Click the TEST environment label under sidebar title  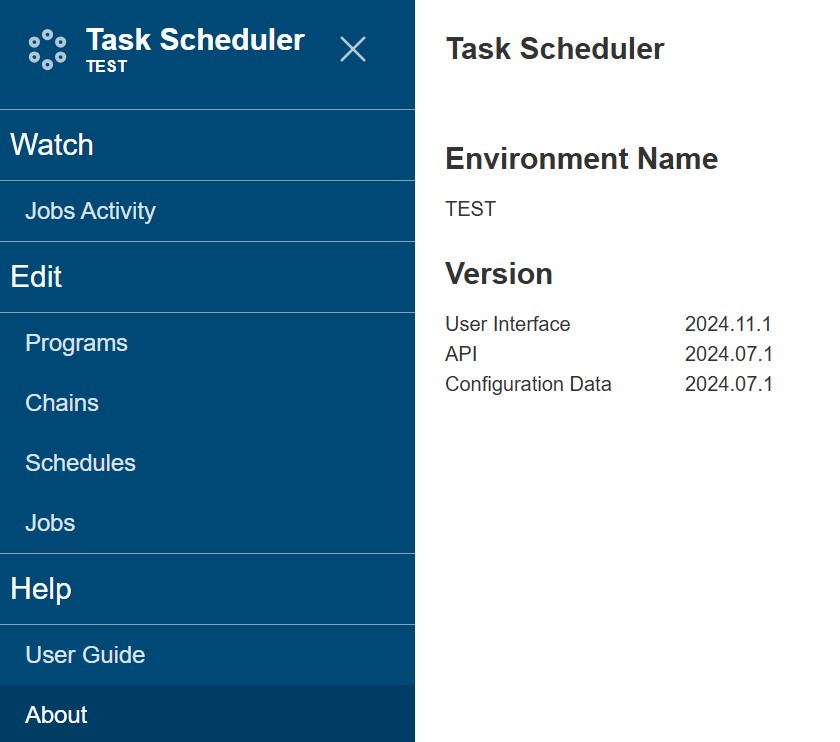tap(106, 67)
